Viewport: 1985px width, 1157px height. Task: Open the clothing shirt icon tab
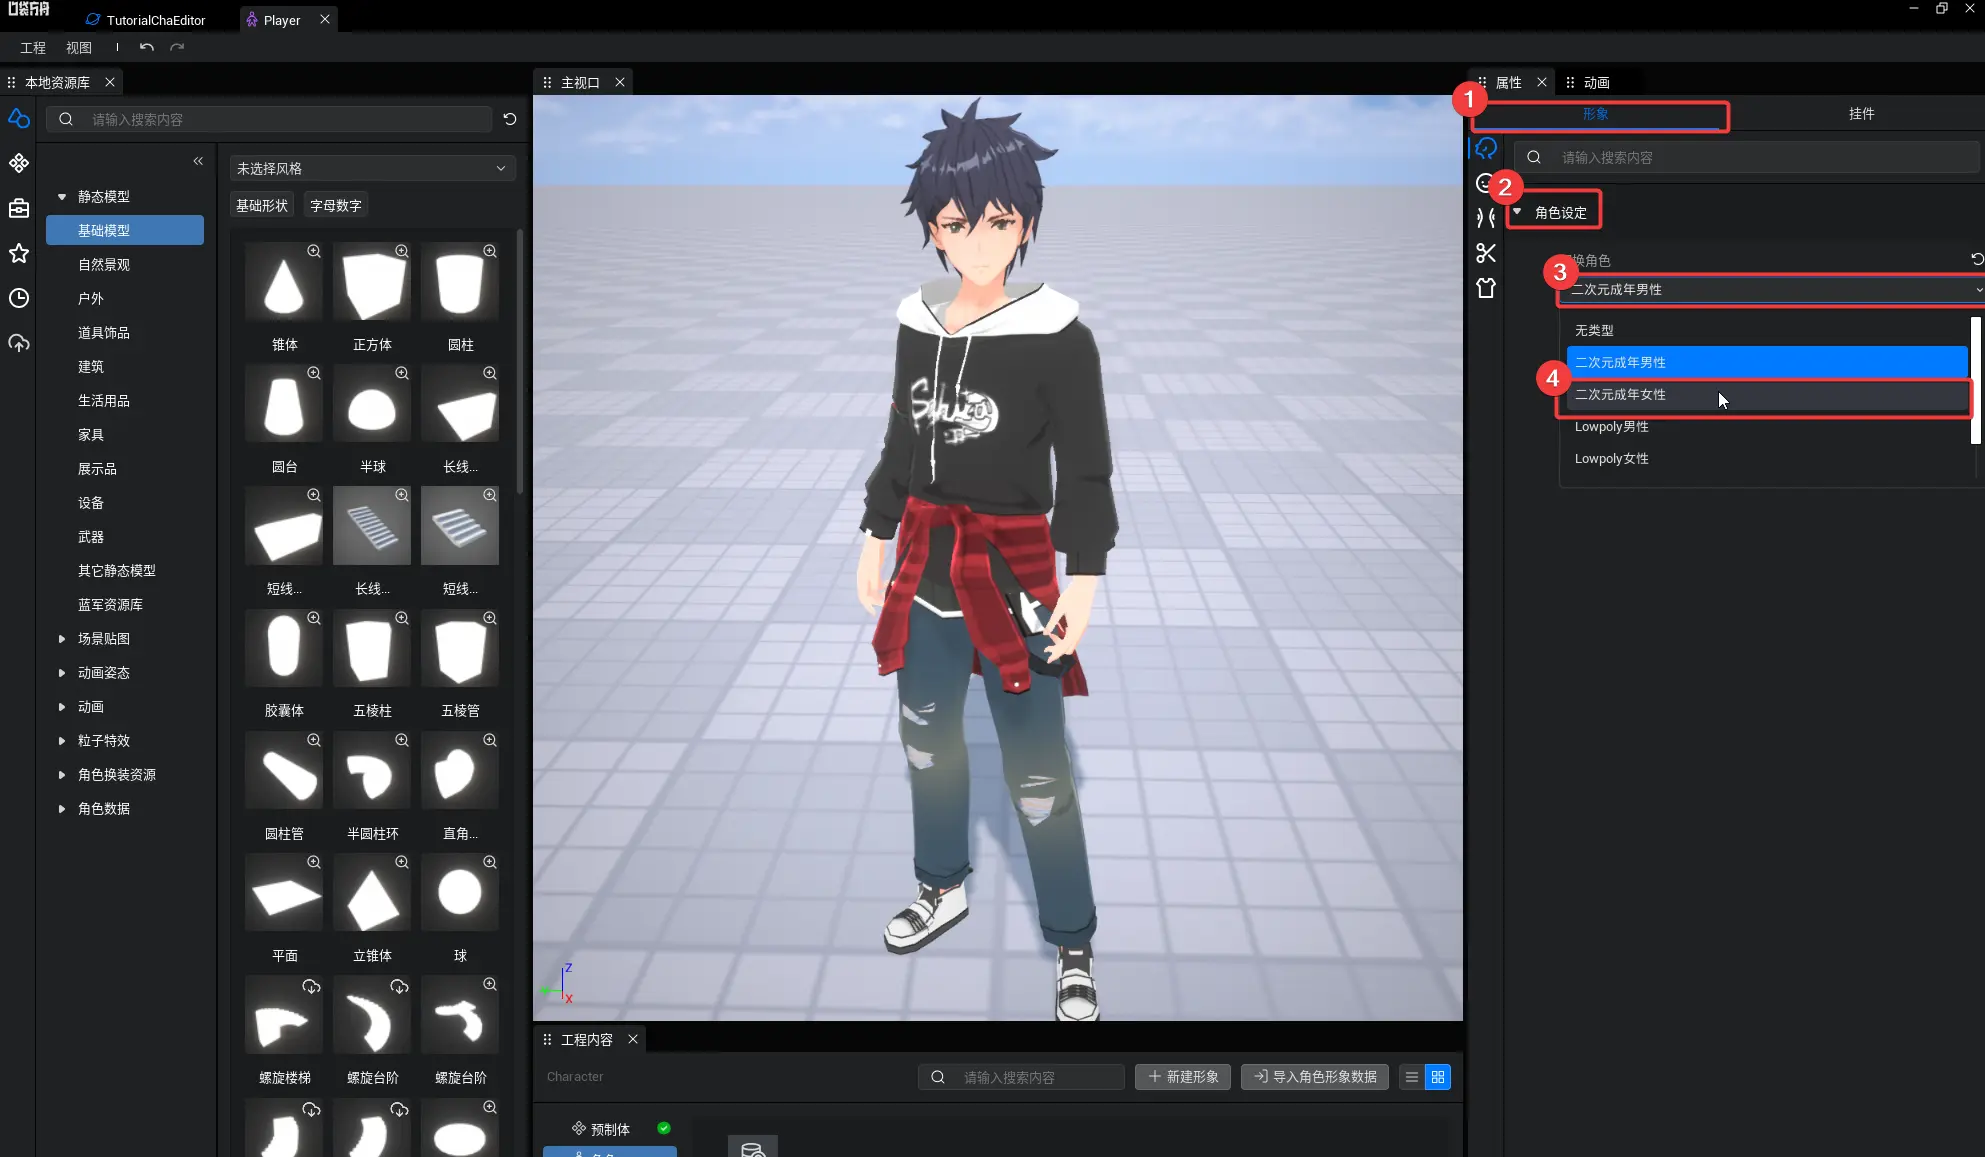tap(1486, 288)
